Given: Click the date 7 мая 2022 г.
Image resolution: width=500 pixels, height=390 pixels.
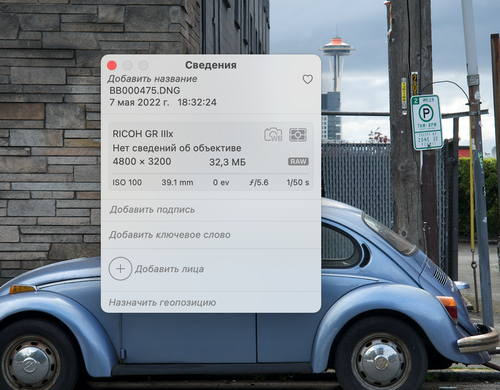Looking at the screenshot, I should (139, 102).
